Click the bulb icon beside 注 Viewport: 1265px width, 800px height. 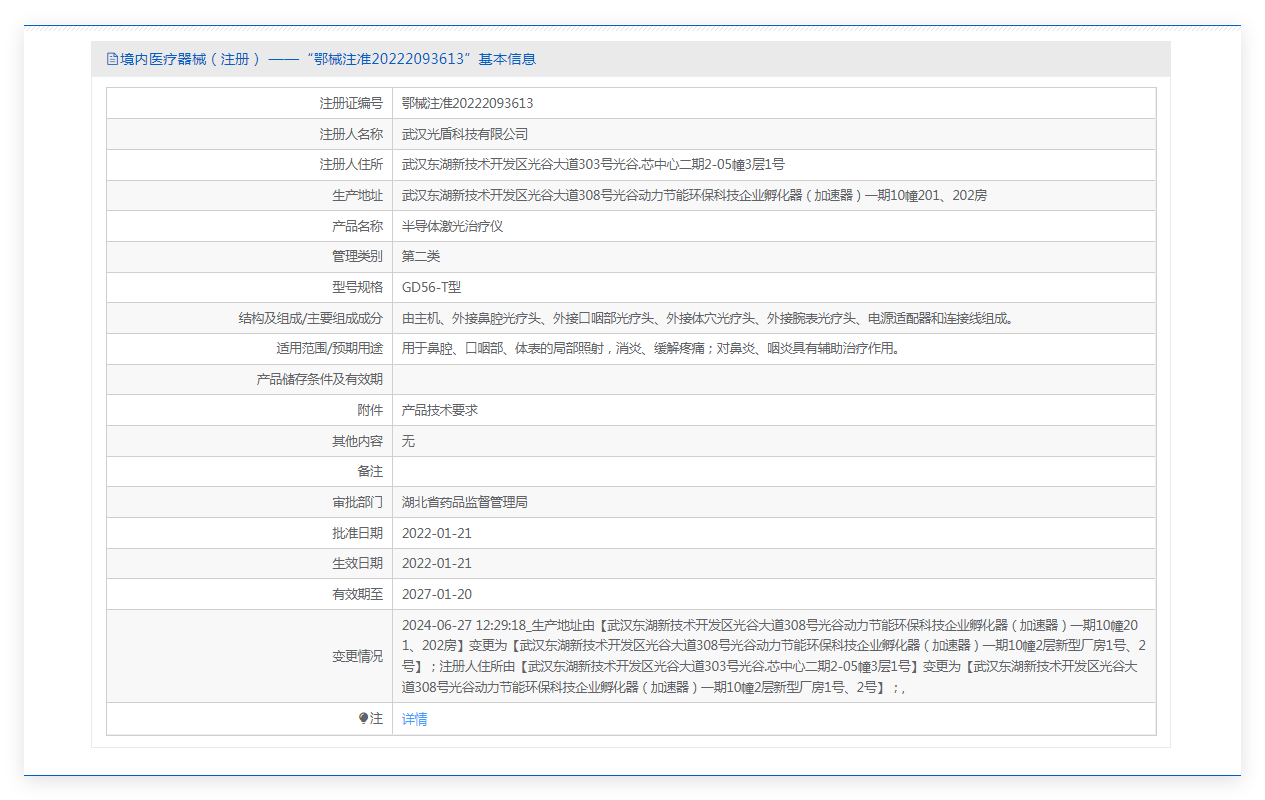[364, 718]
